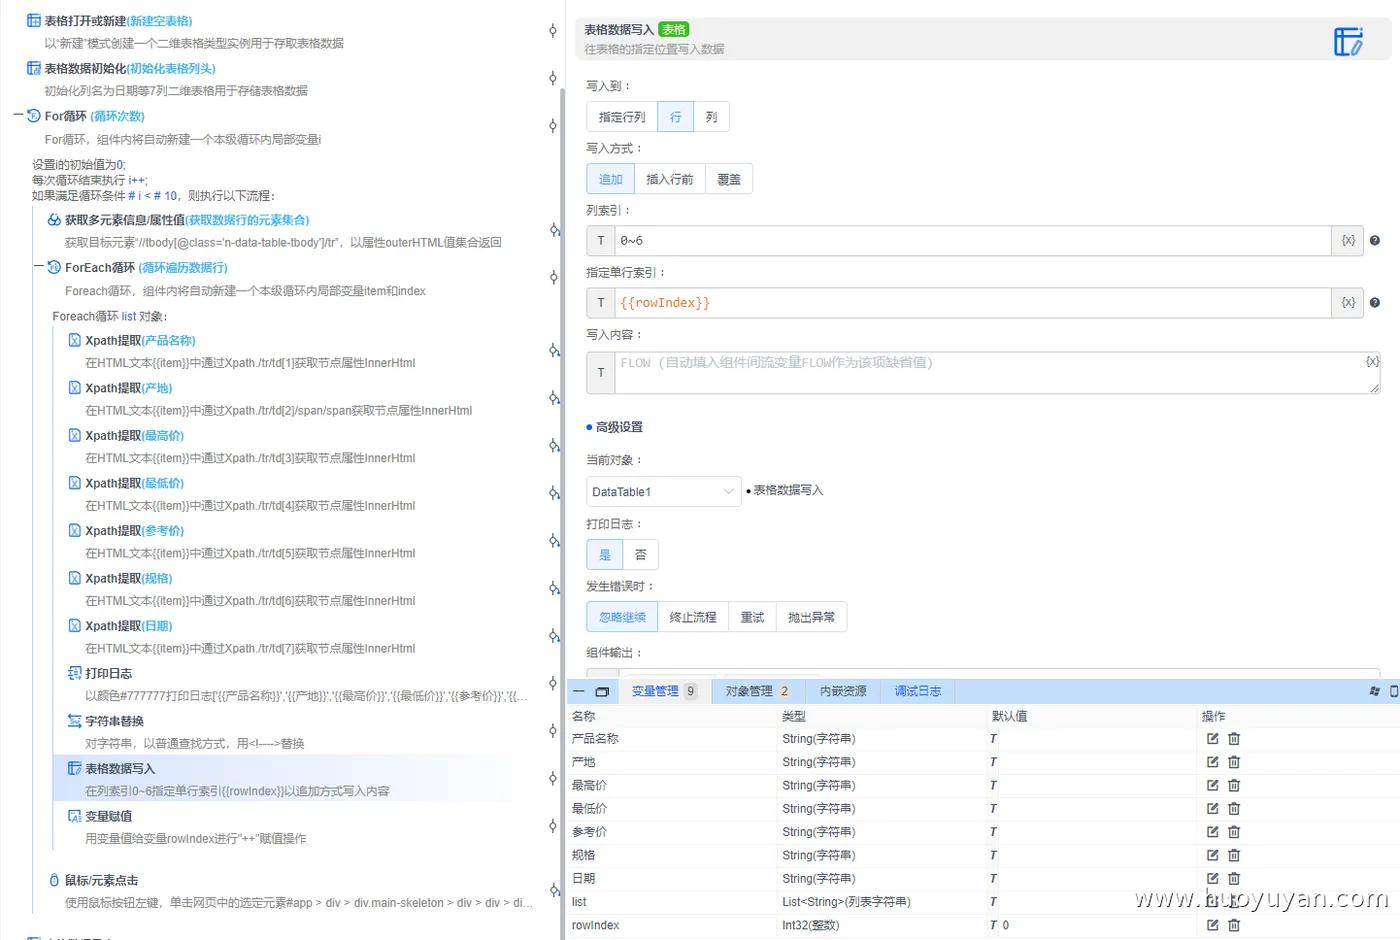Toggle the 高级设置 section
The image size is (1400, 940).
(615, 427)
